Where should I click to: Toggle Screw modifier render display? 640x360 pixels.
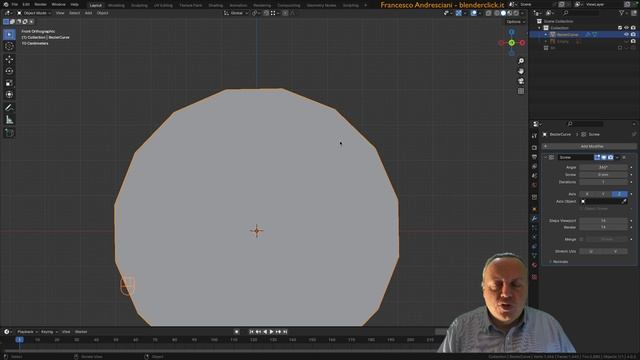point(610,158)
